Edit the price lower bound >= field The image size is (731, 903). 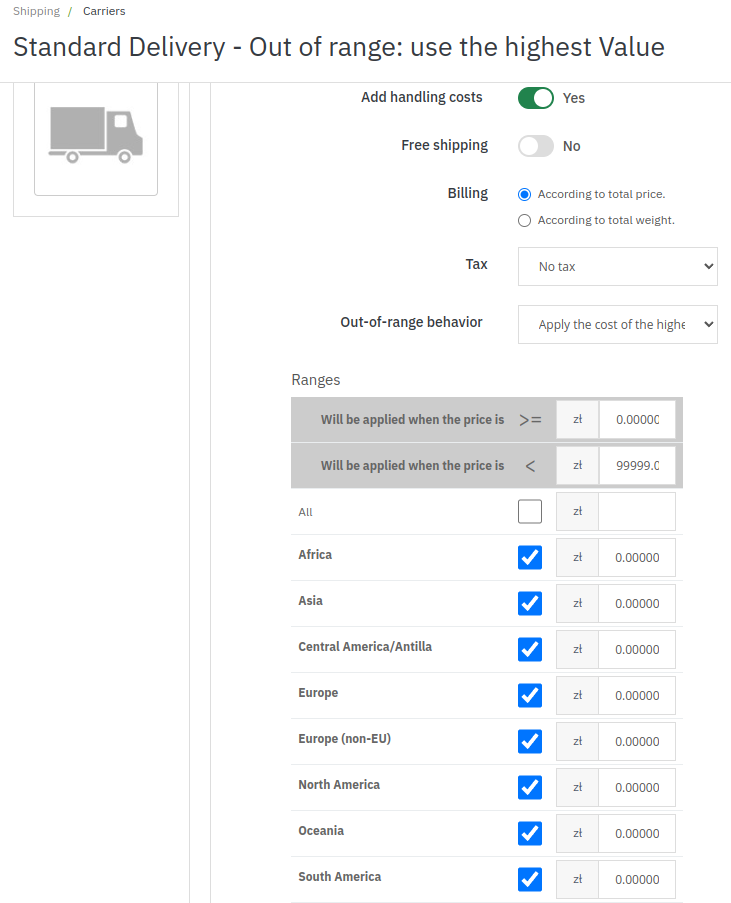pyautogui.click(x=637, y=420)
